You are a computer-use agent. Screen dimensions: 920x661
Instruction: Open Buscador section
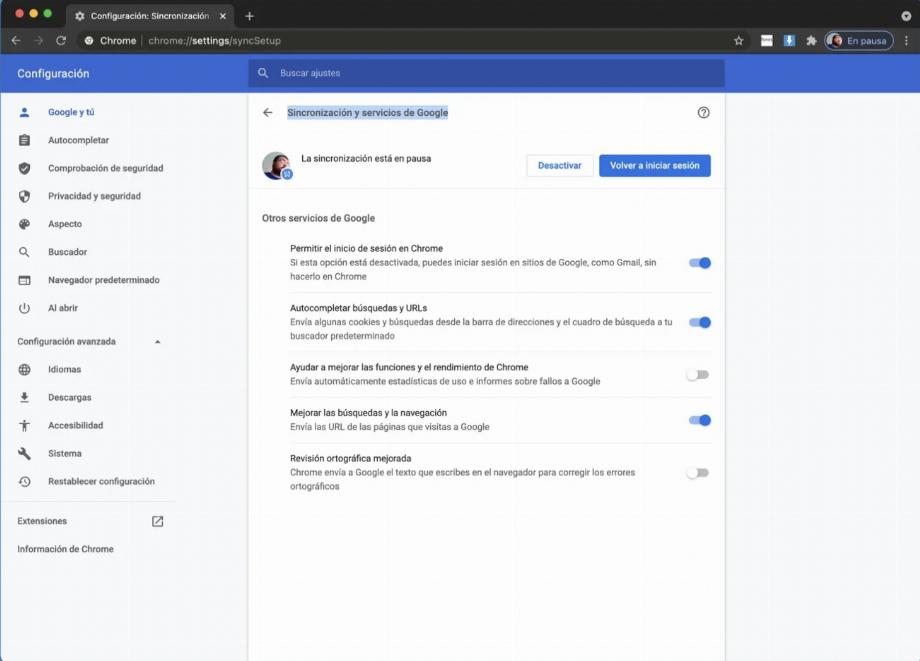(x=67, y=252)
